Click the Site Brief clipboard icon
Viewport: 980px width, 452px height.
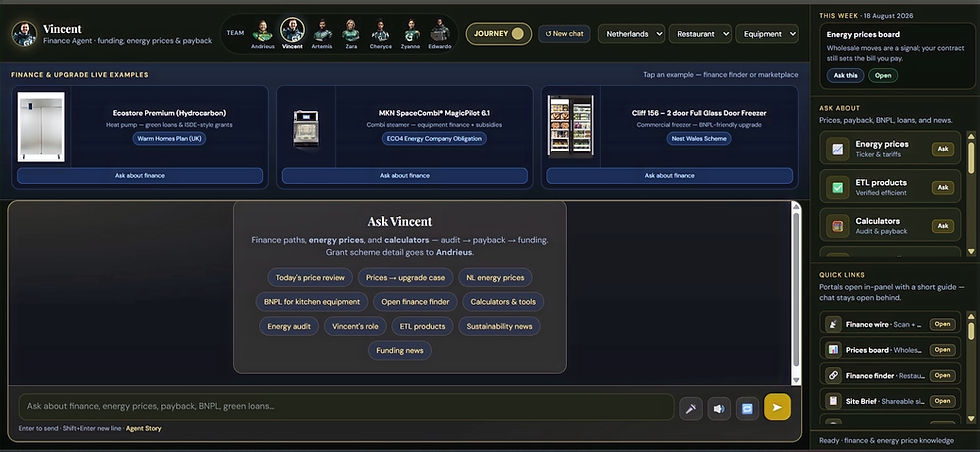click(832, 401)
